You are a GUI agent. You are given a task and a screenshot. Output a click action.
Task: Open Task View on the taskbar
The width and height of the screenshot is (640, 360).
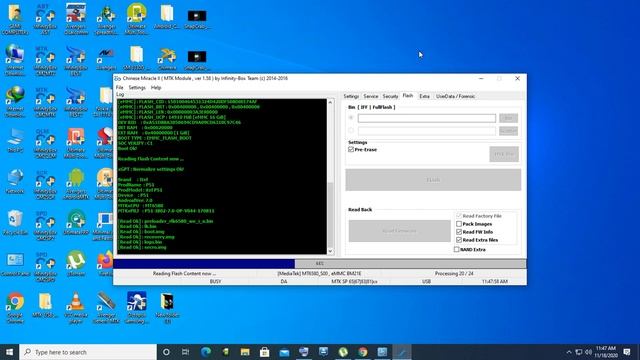[185, 352]
